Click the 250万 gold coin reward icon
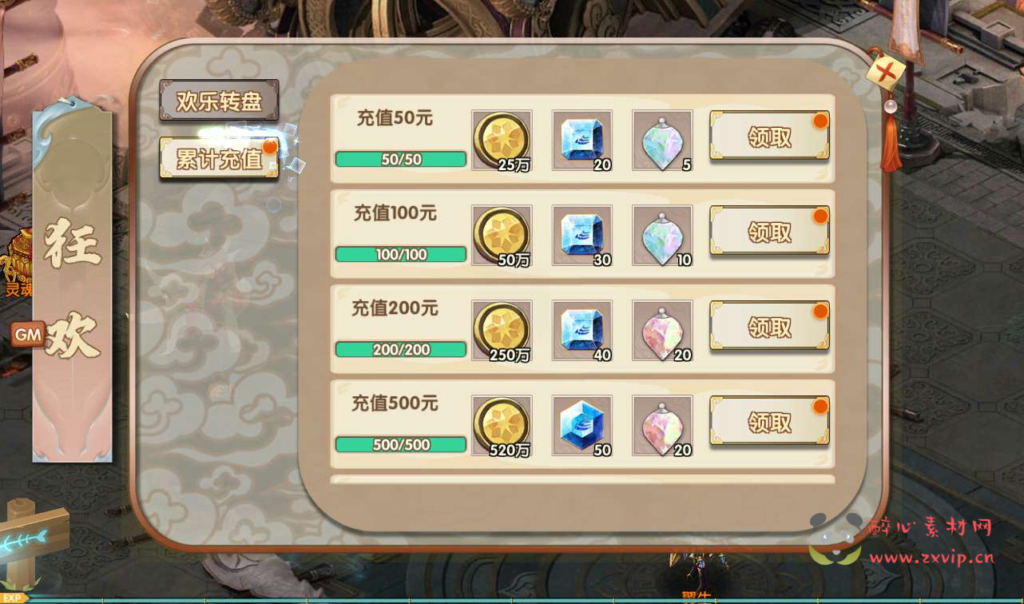The width and height of the screenshot is (1024, 604). point(502,330)
